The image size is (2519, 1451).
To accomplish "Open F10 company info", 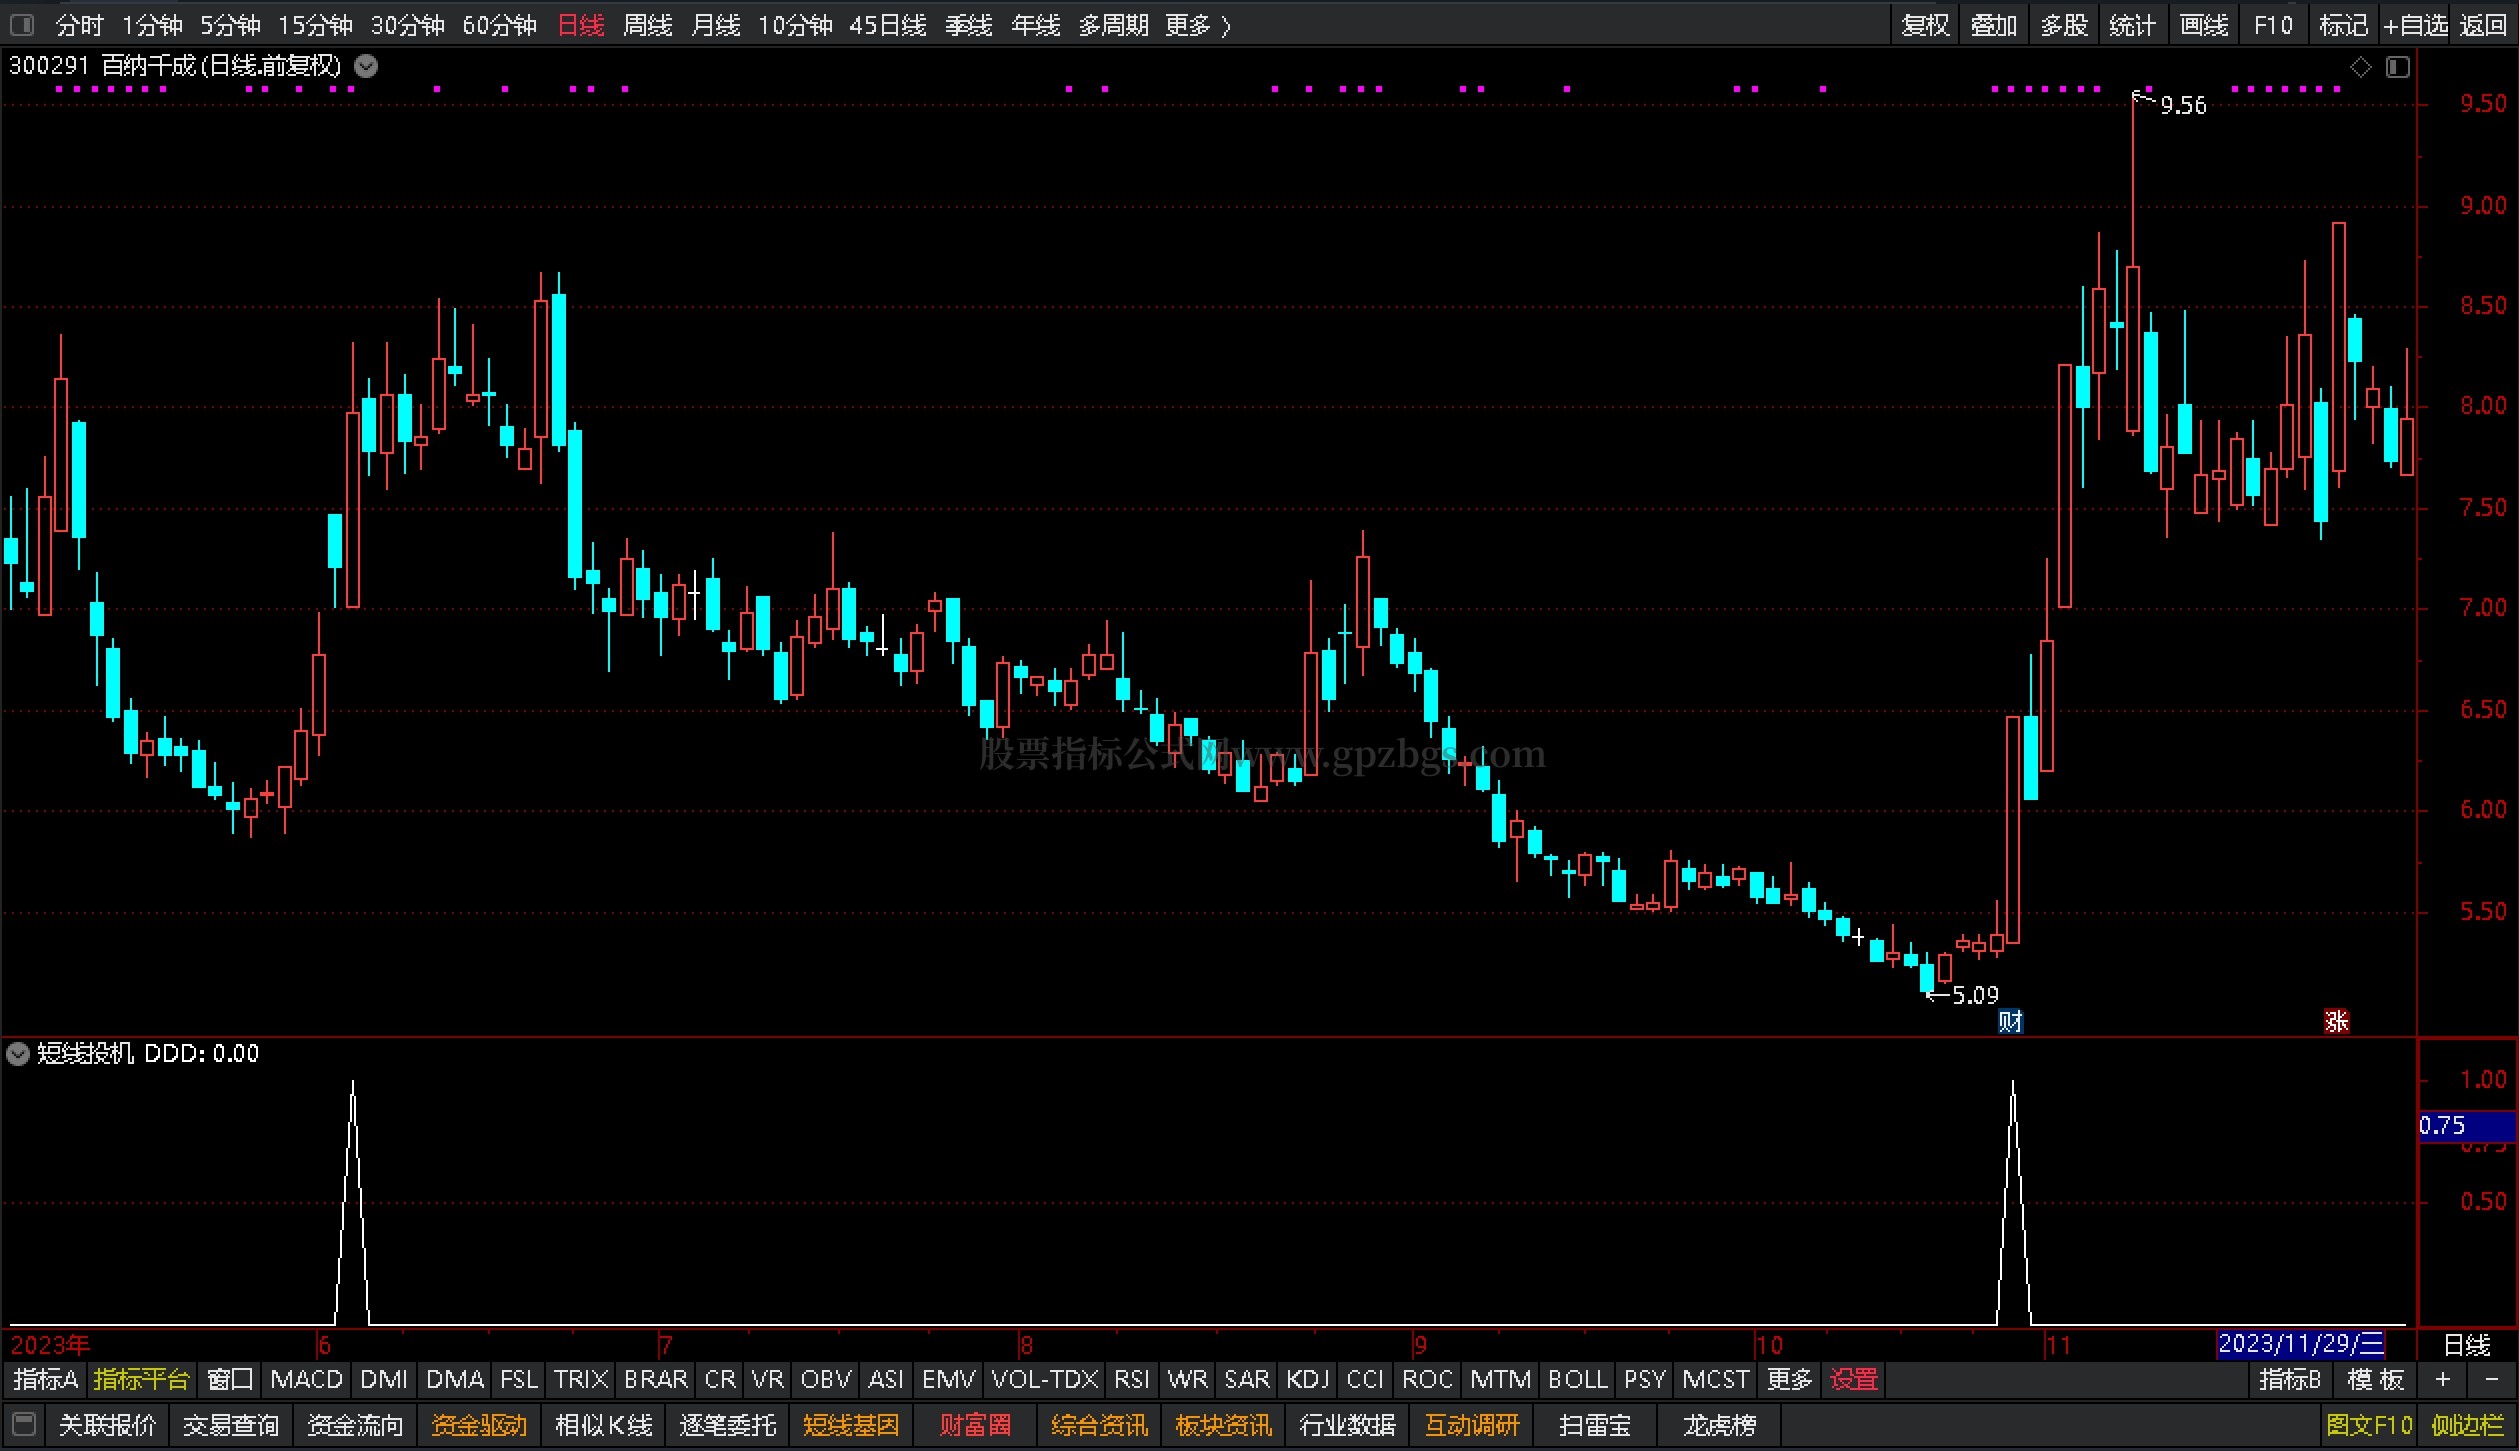I will tap(2273, 25).
